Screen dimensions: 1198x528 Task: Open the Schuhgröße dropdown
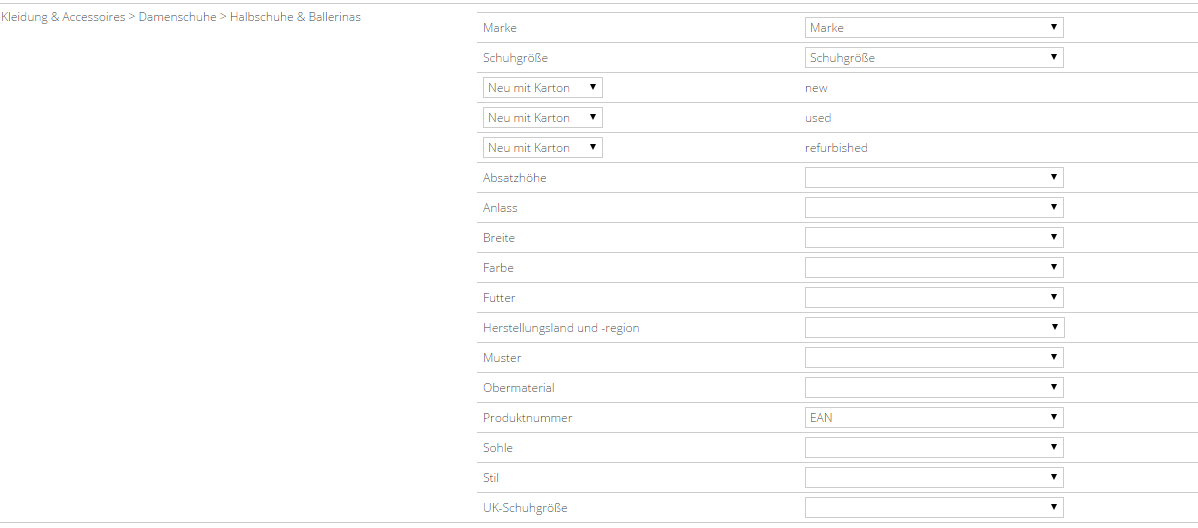tap(933, 58)
